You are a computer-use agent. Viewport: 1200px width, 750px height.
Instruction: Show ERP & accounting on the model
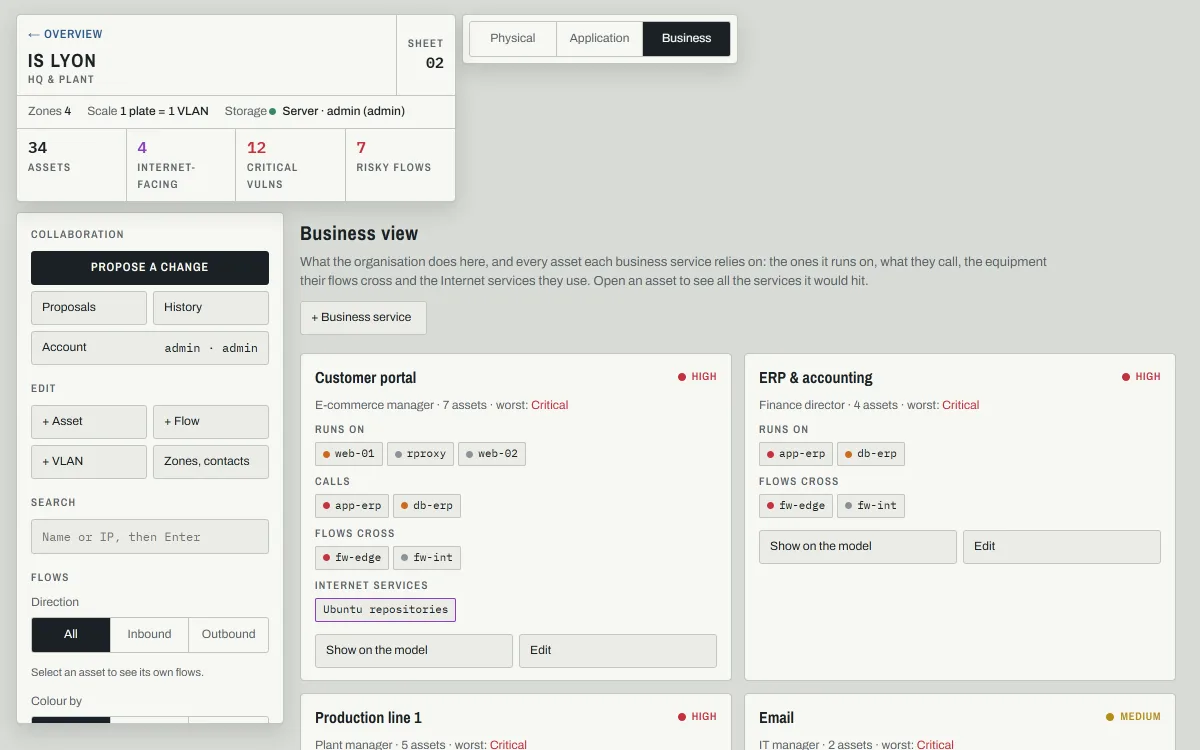pyautogui.click(x=858, y=547)
